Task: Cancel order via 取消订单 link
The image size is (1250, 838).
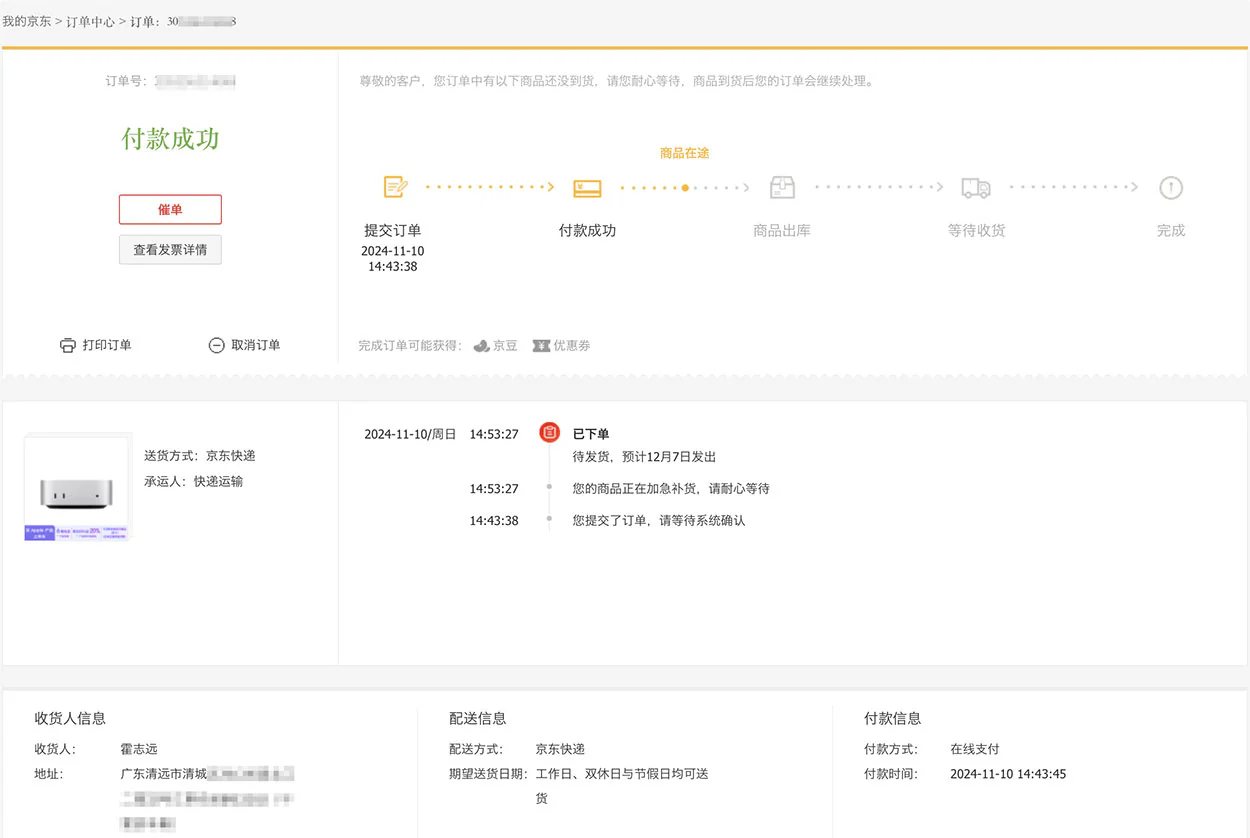Action: (x=256, y=345)
